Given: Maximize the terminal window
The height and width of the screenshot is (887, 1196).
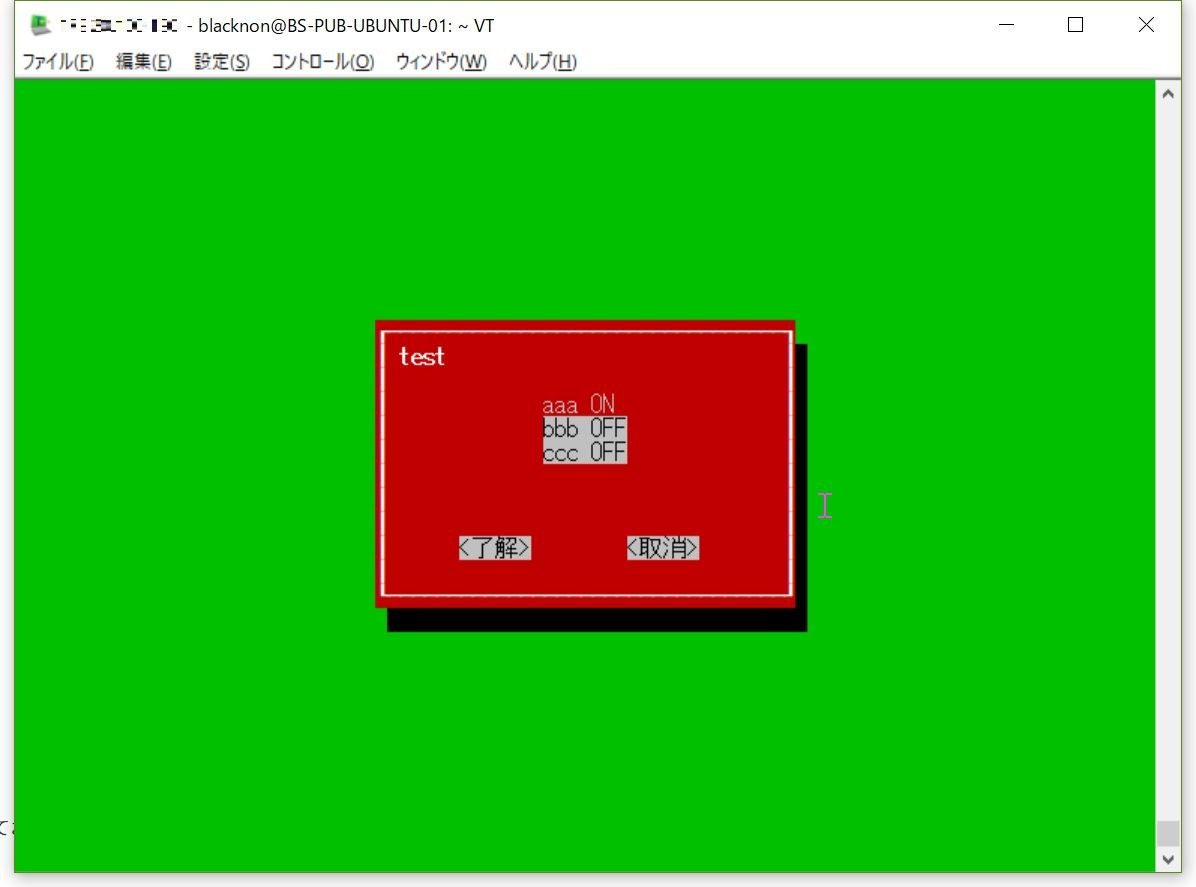Looking at the screenshot, I should coord(1075,25).
